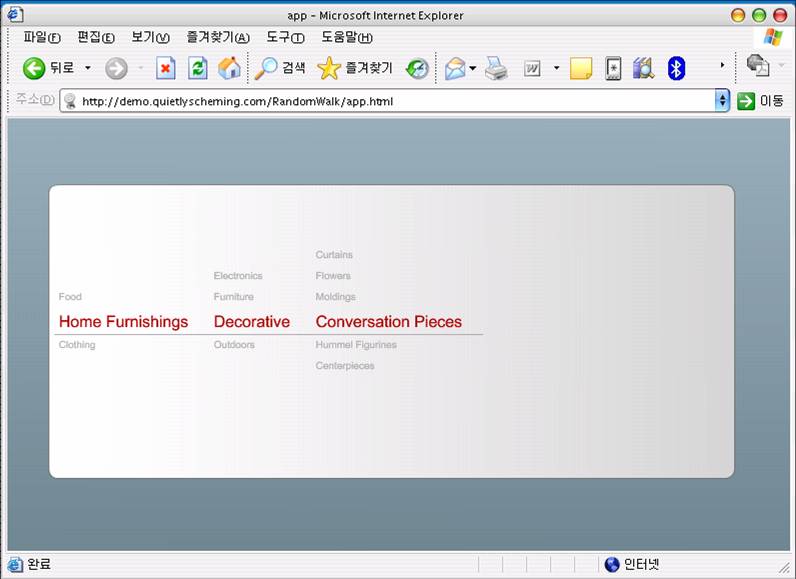Click the mobile device toolbar icon
The height and width of the screenshot is (579, 796).
[x=613, y=69]
